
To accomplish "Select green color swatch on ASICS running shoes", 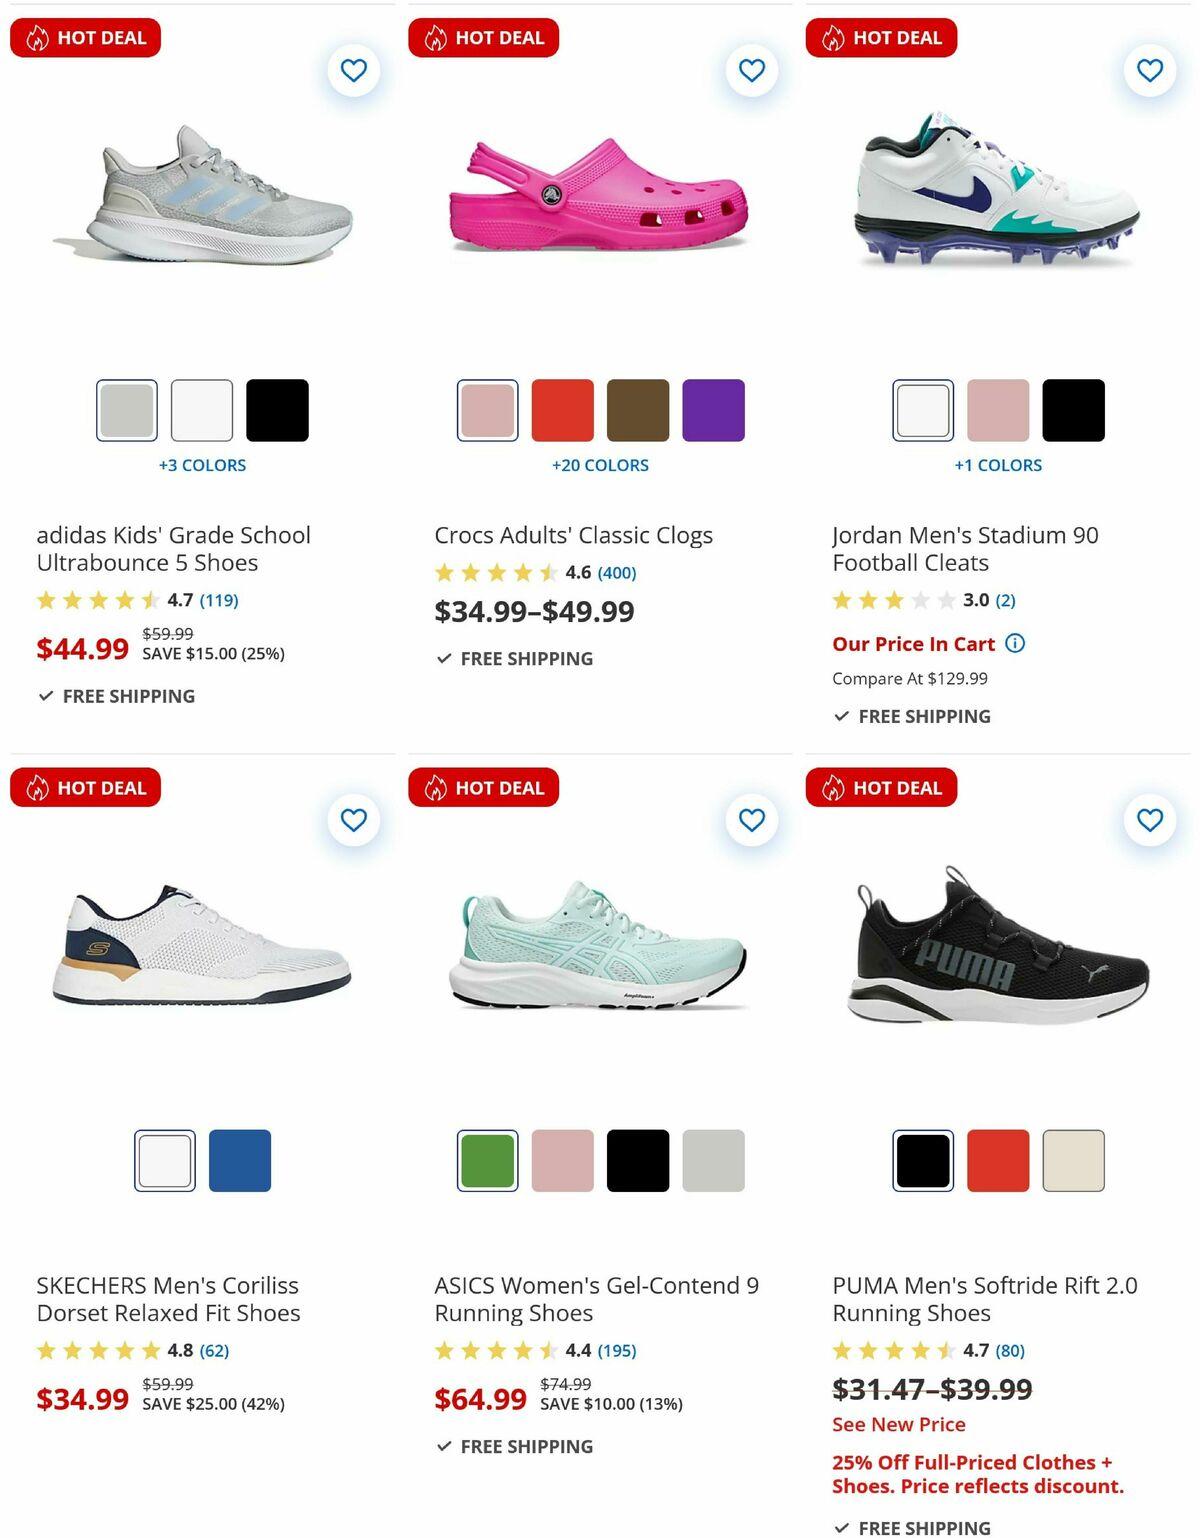I will [x=487, y=1160].
